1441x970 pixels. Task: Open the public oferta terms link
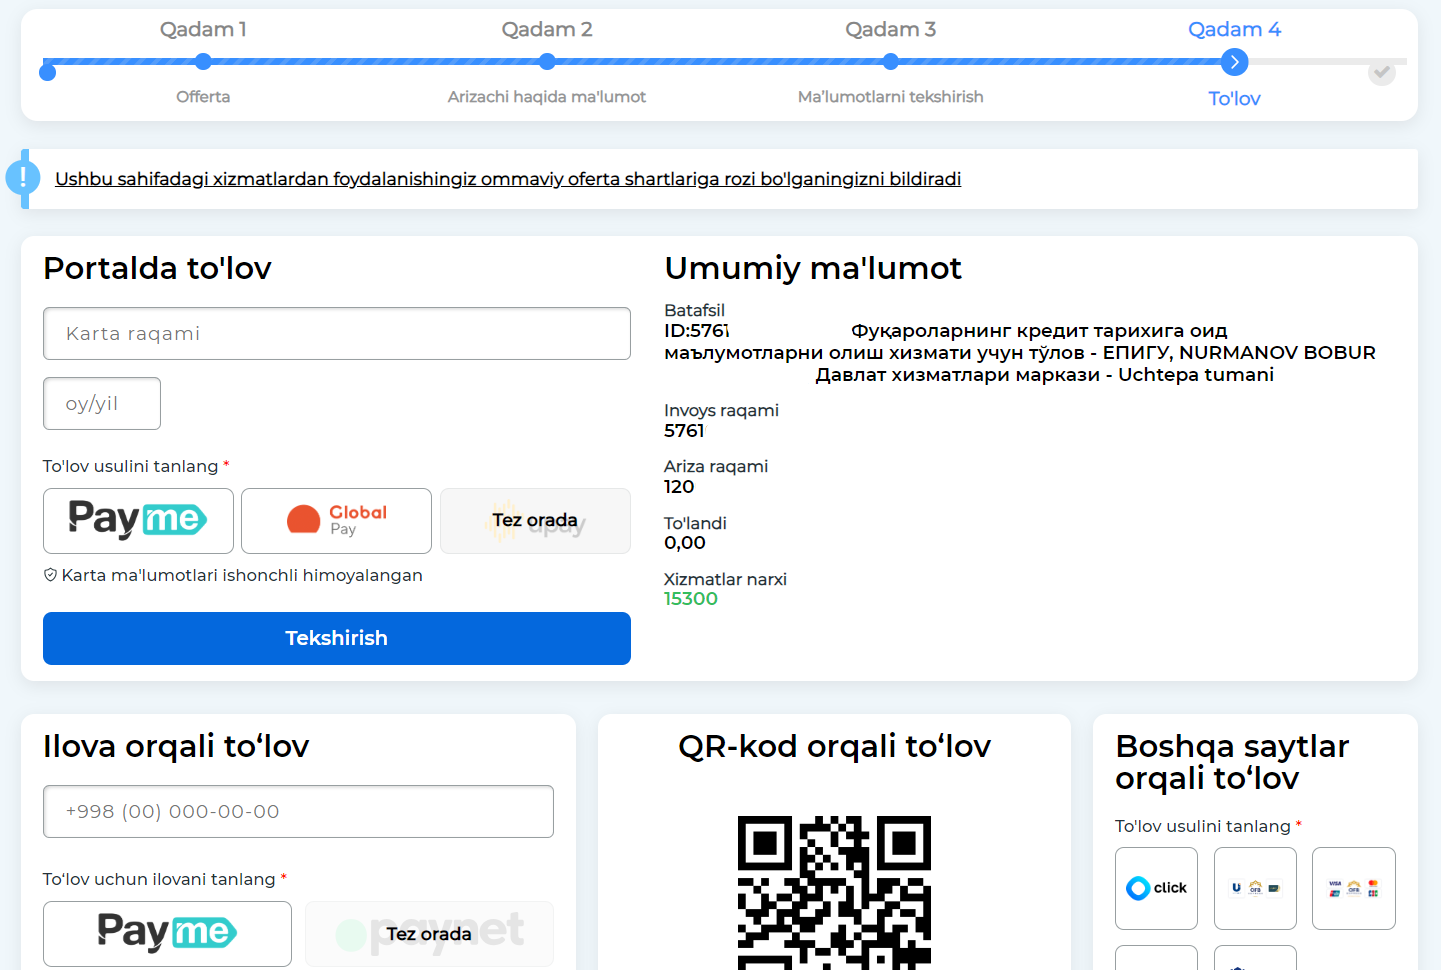coord(508,179)
